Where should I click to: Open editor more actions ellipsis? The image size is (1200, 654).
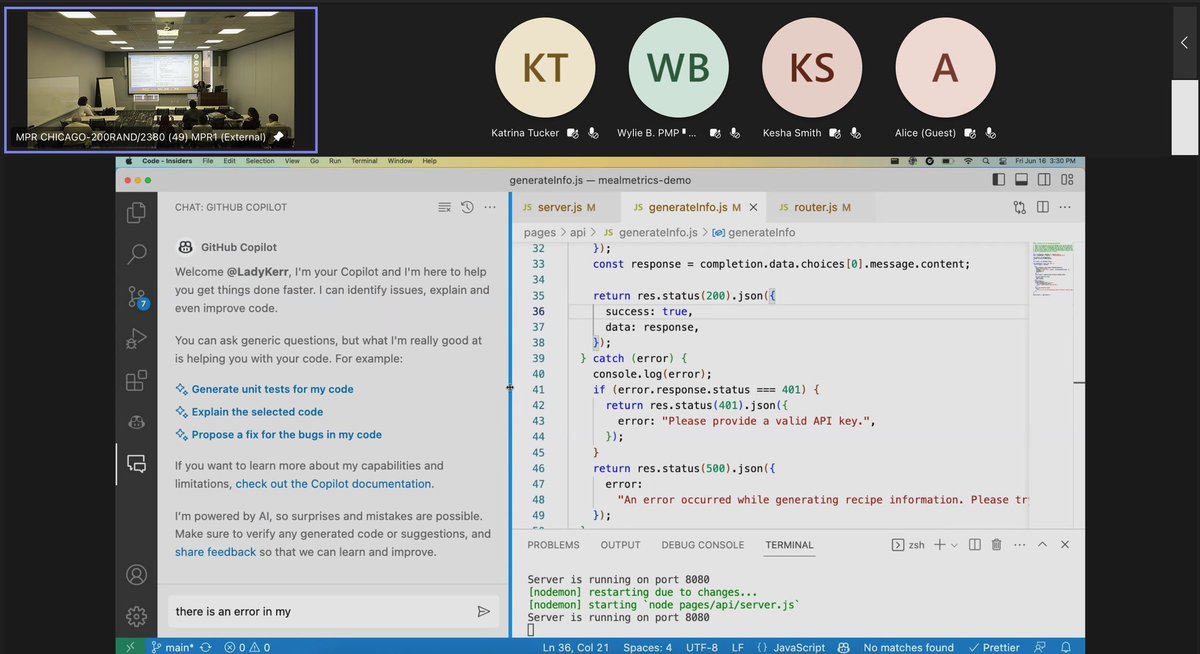(1065, 208)
